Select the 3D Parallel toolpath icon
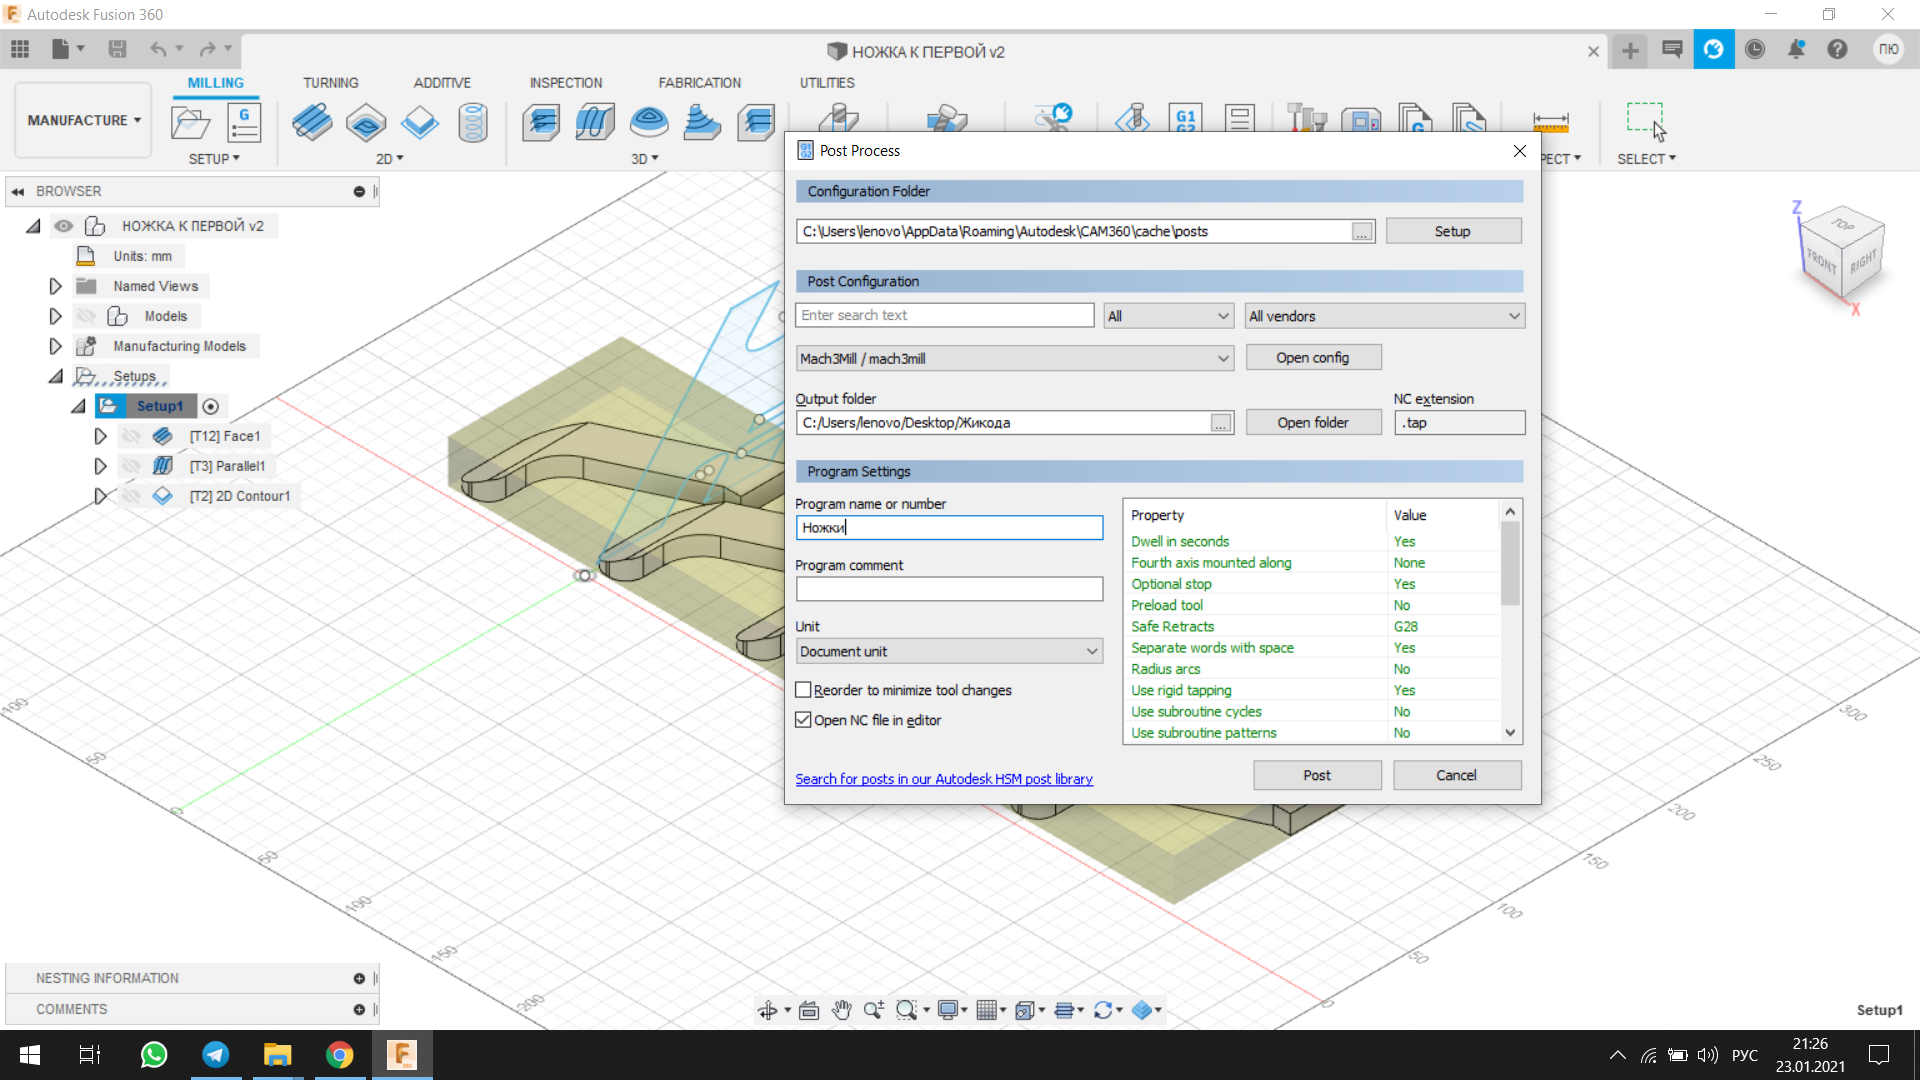1920x1080 pixels. click(595, 123)
